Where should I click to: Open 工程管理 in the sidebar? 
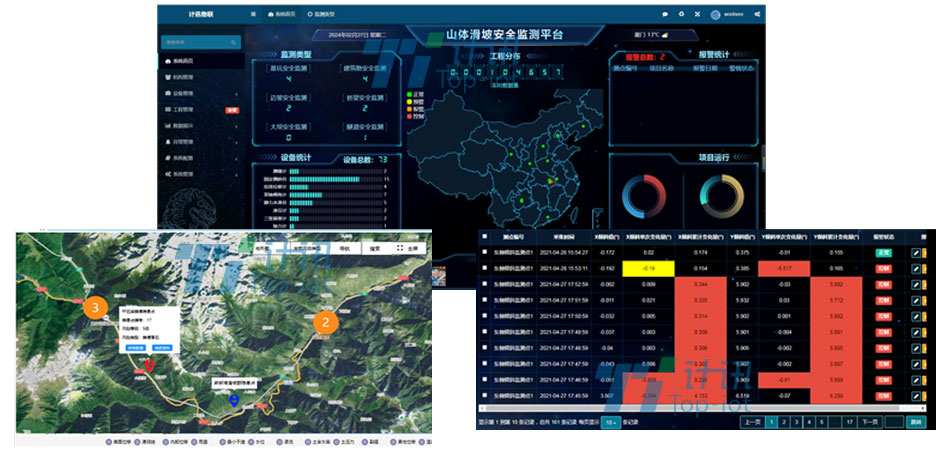tap(201, 110)
